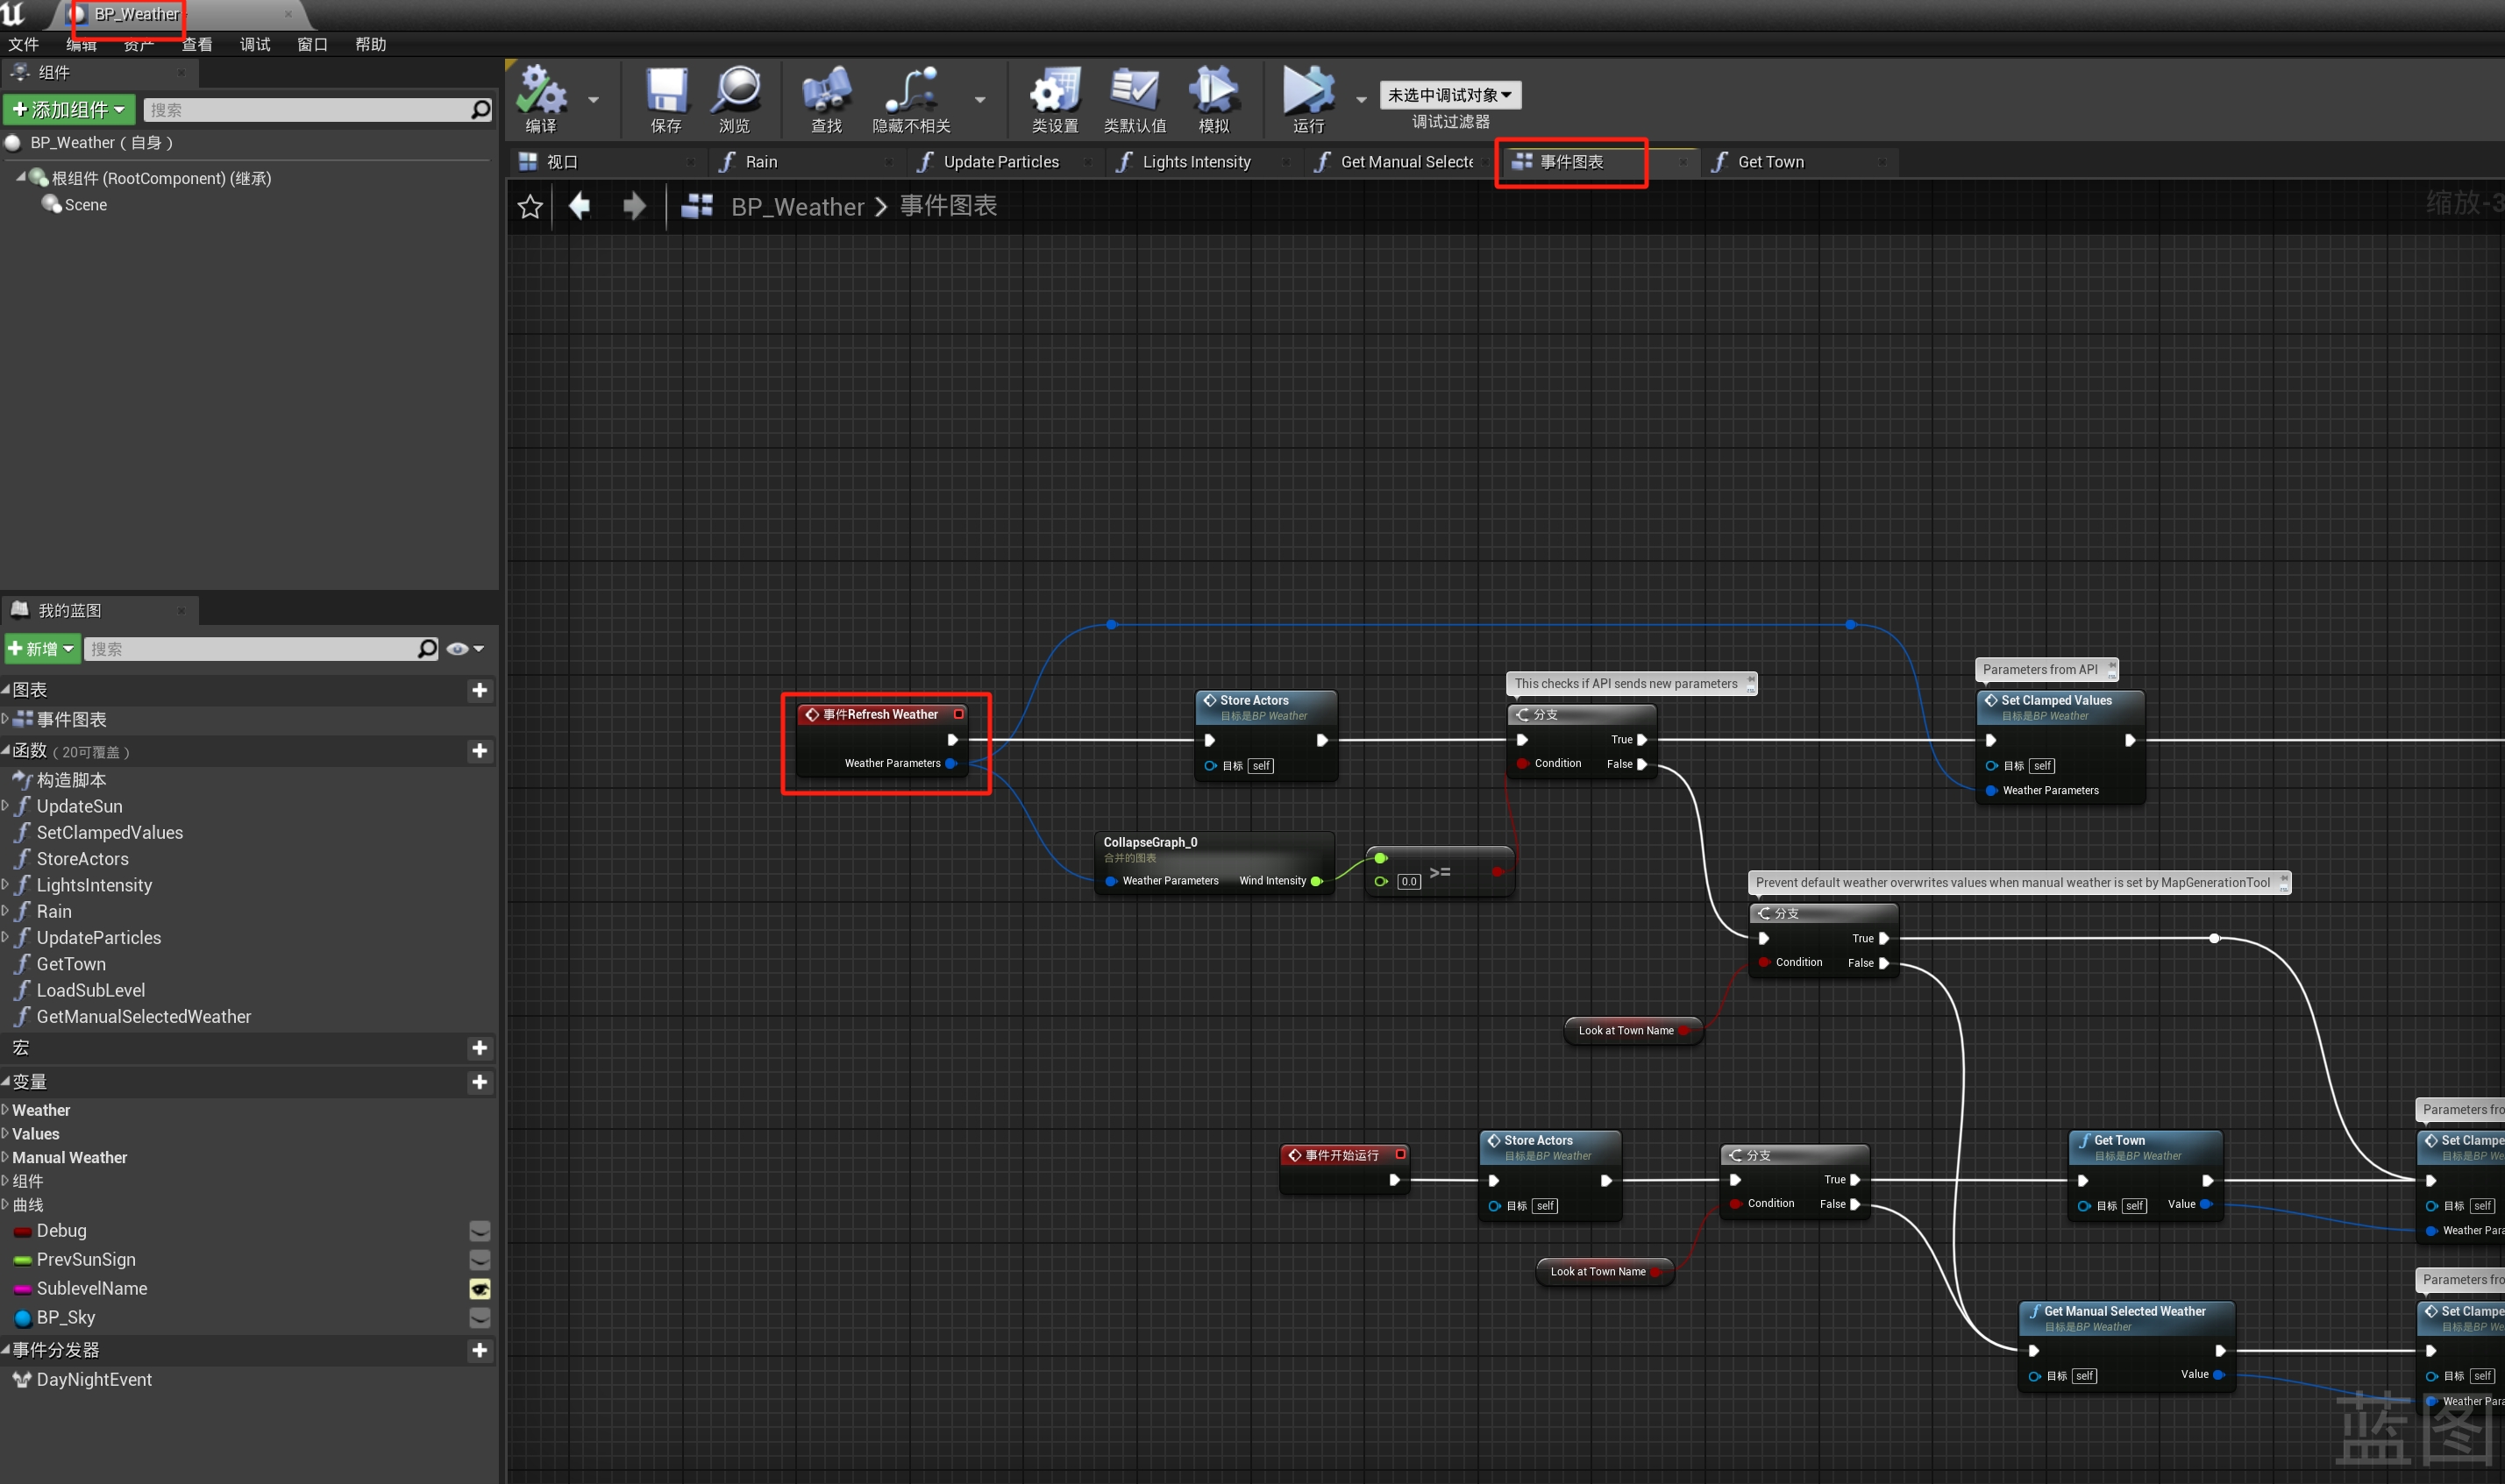The height and width of the screenshot is (1484, 2505).
Task: Open 类设置 (Class Settings) gear icon
Action: click(x=1055, y=92)
